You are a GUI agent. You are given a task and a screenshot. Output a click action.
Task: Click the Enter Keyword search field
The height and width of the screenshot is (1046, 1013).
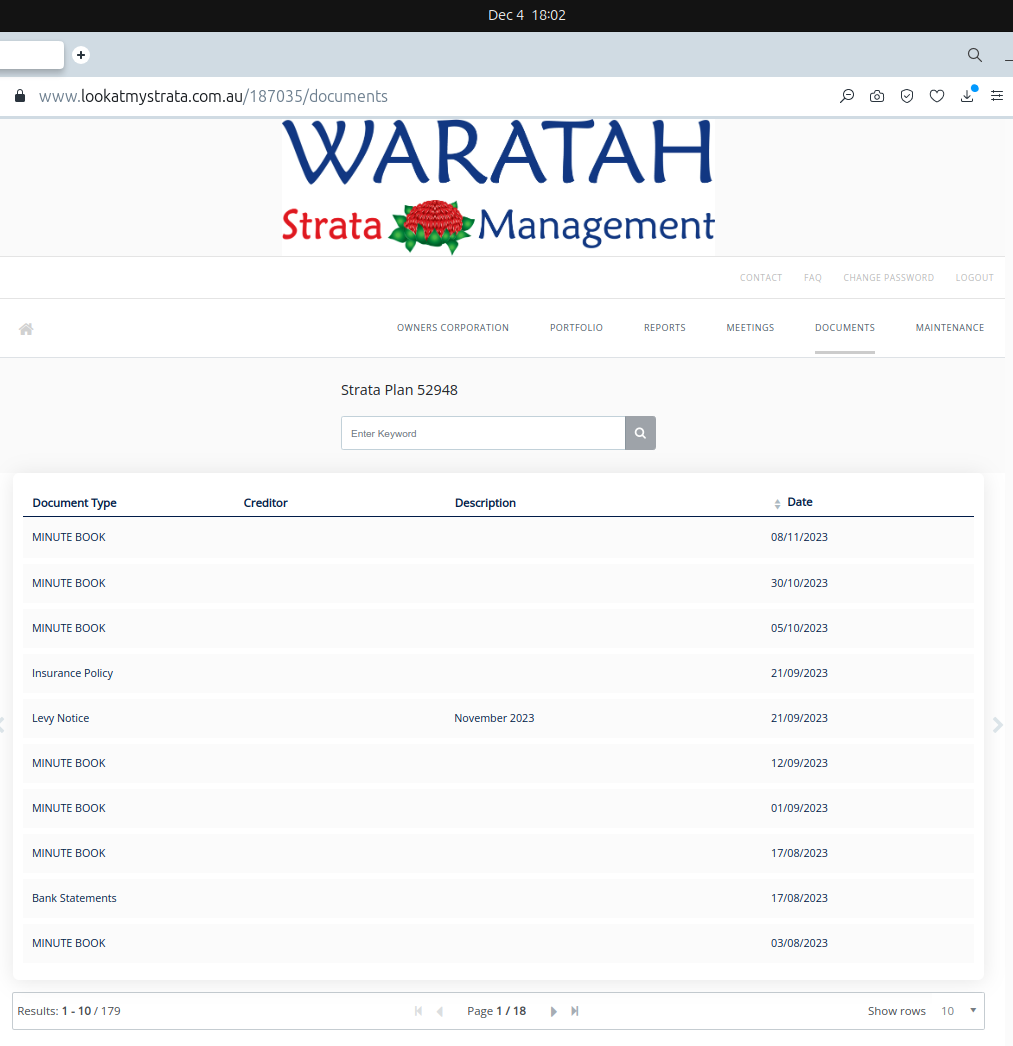click(x=483, y=434)
